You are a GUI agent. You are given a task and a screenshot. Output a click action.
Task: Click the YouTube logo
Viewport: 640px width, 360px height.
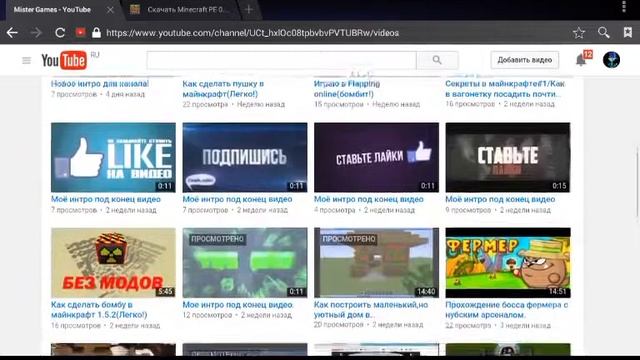(64, 60)
